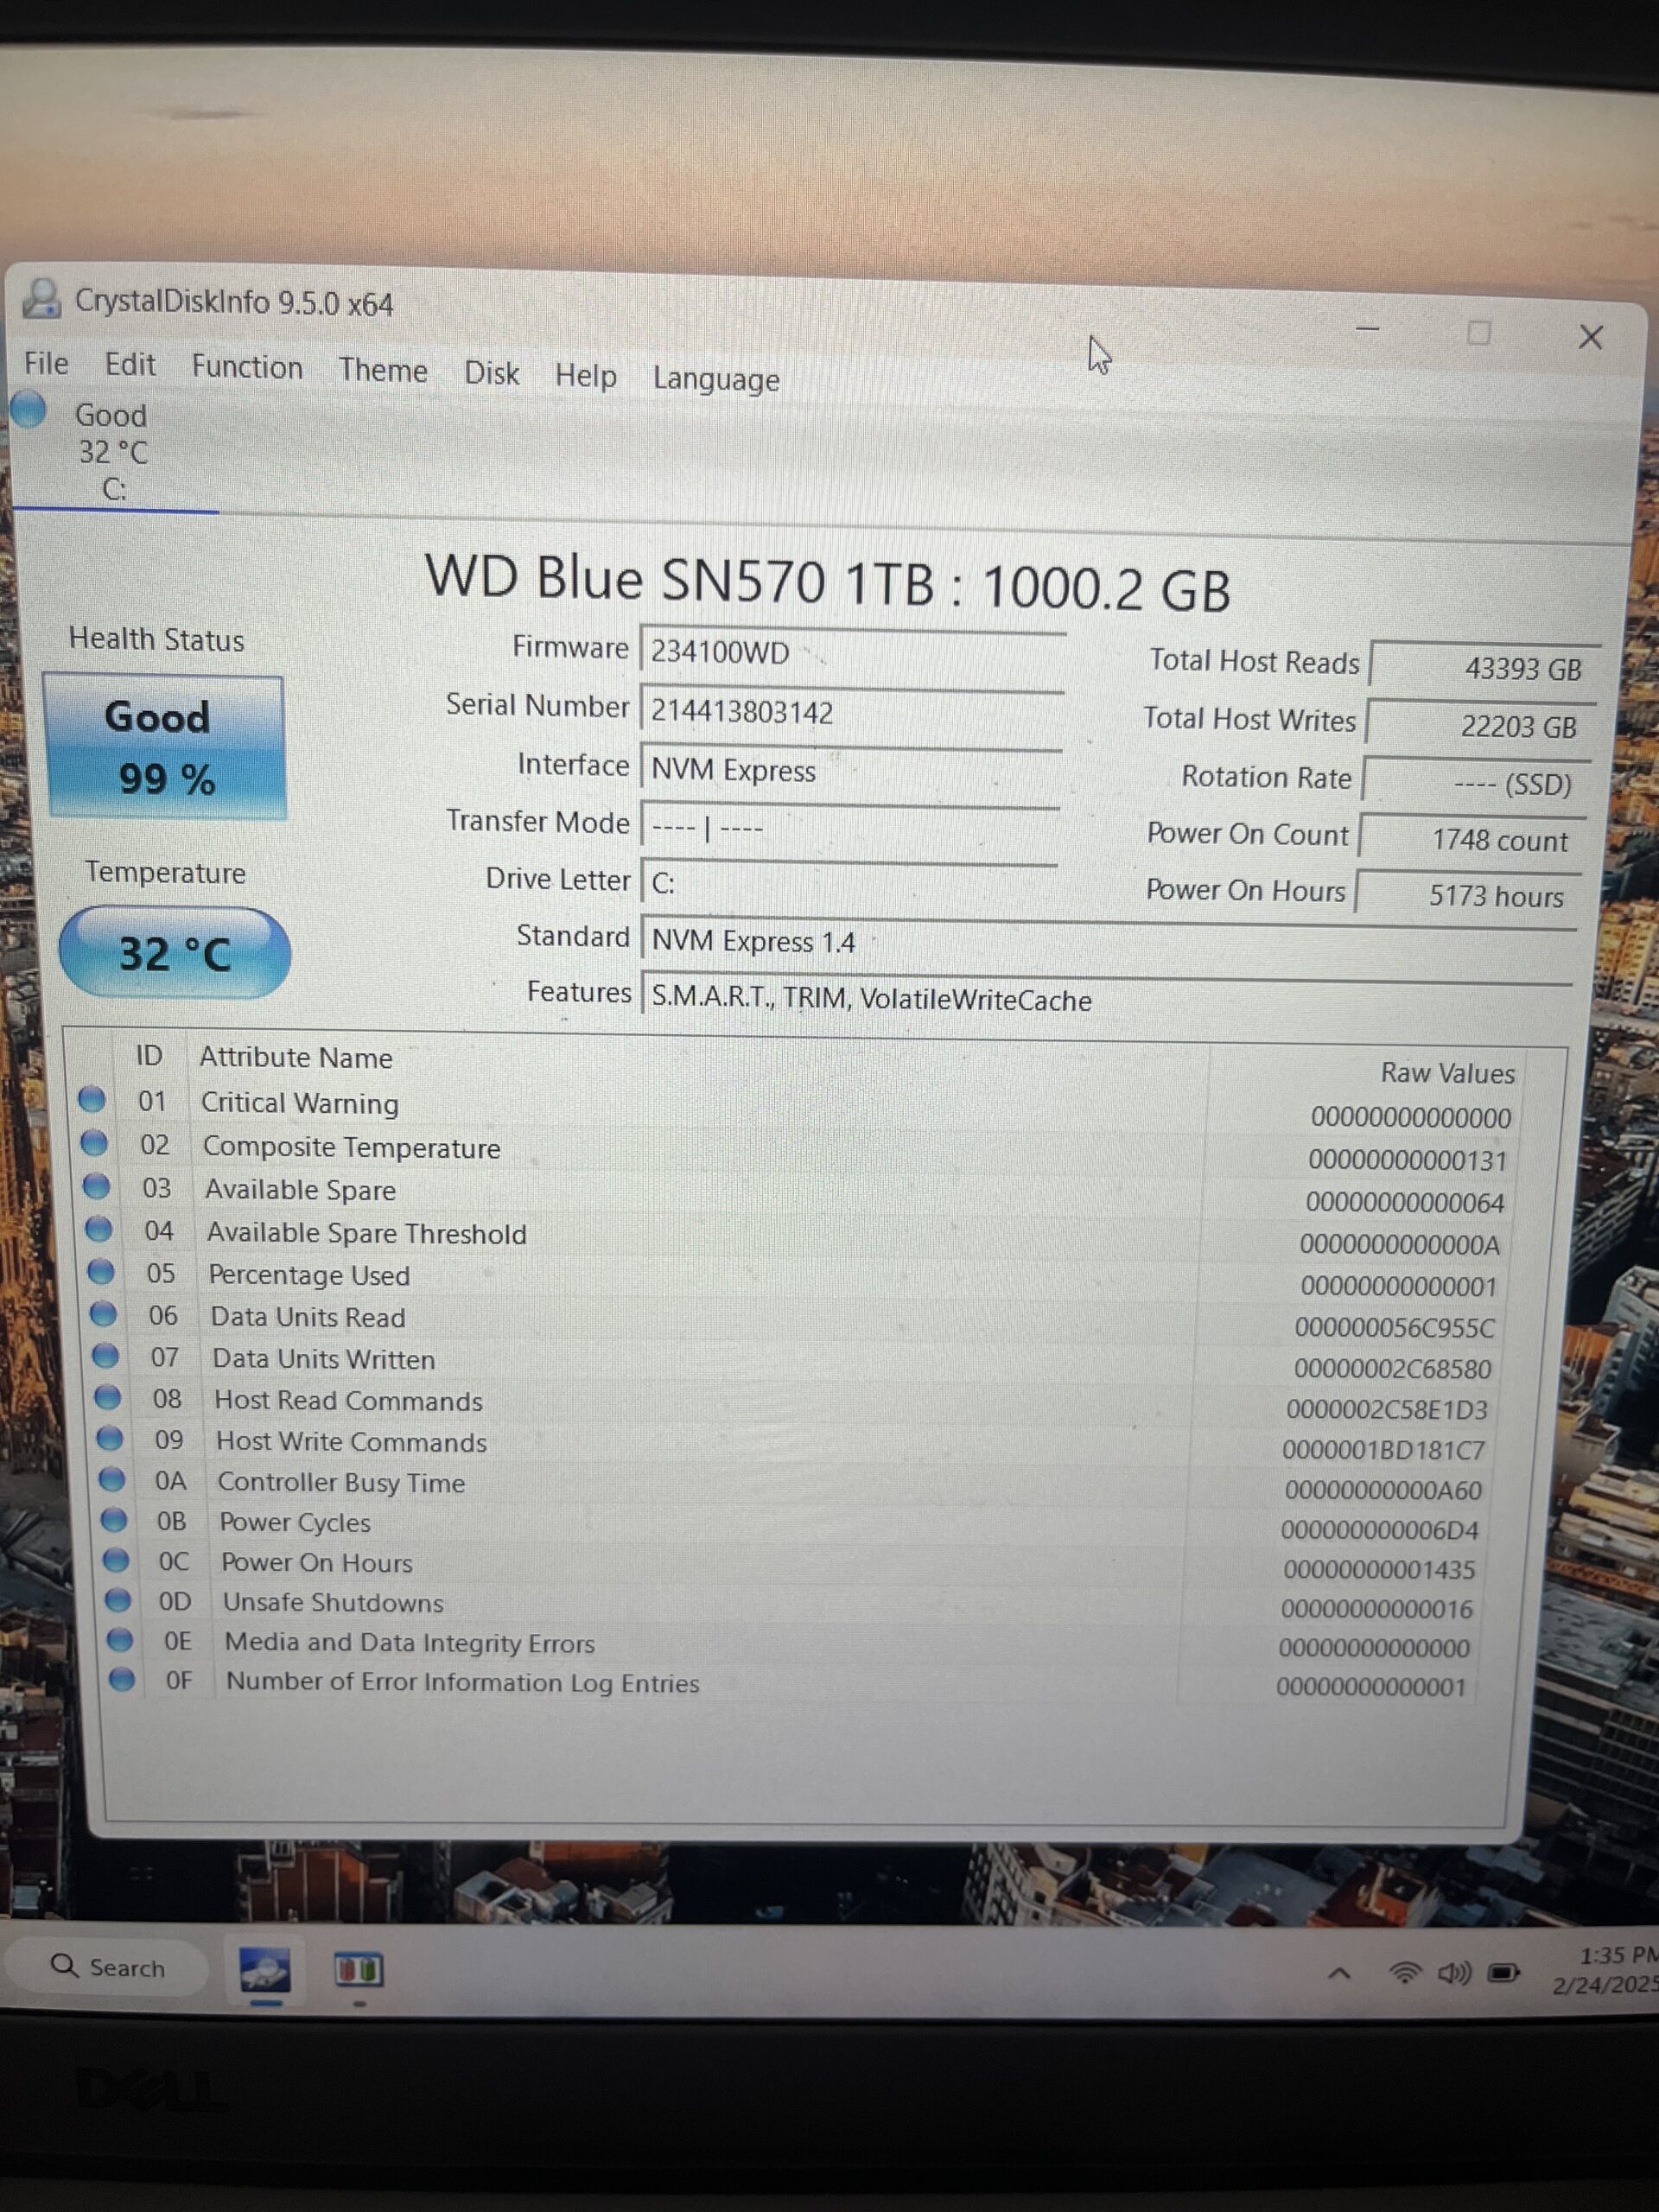The width and height of the screenshot is (1659, 2212).
Task: Open the Theme menu
Action: tap(383, 370)
